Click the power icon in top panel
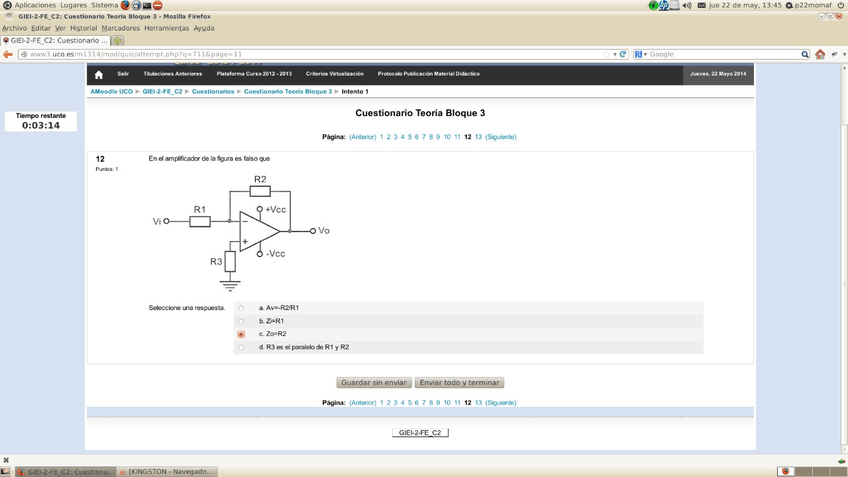The height and width of the screenshot is (477, 848). click(841, 6)
